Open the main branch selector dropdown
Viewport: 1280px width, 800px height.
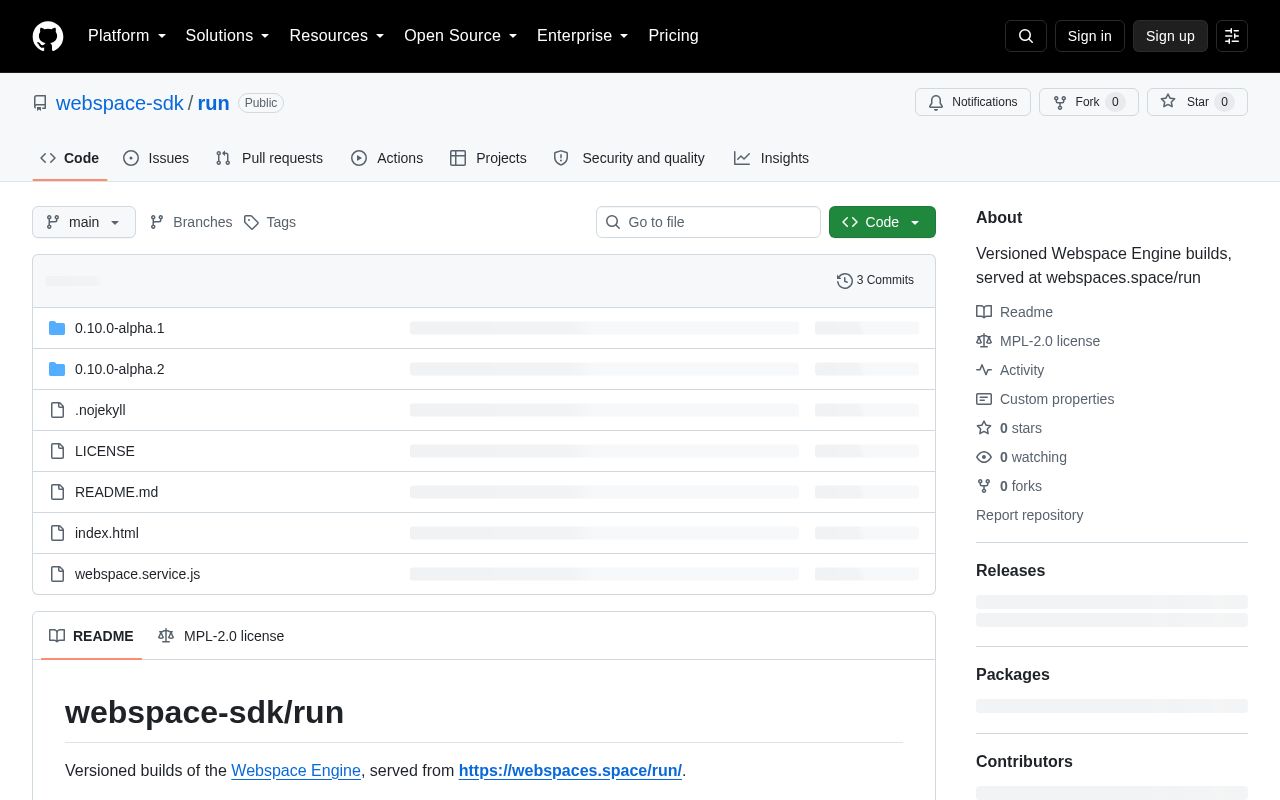(84, 222)
